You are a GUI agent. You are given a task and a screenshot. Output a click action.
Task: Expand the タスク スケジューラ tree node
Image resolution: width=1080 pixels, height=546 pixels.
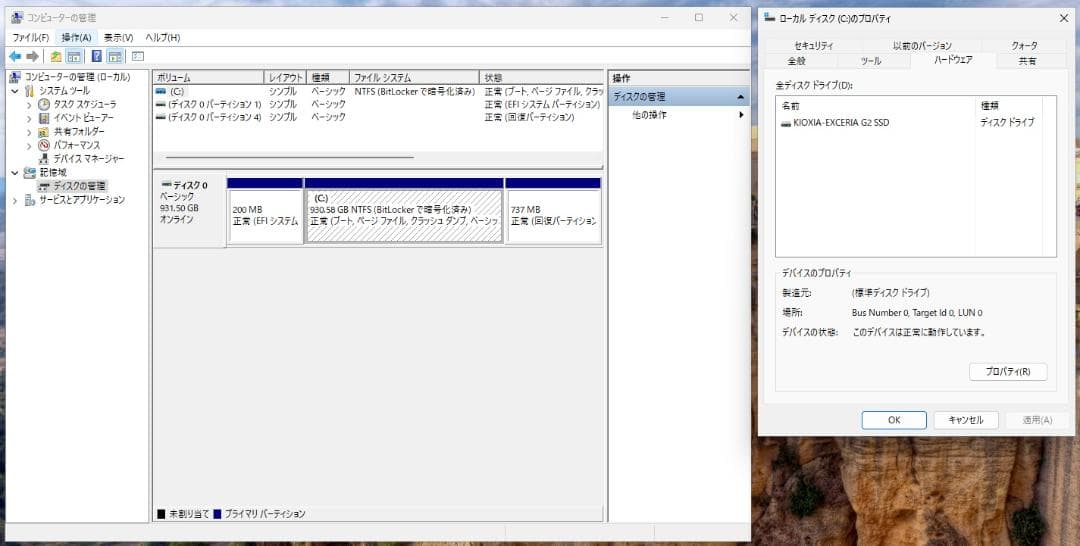pos(29,105)
